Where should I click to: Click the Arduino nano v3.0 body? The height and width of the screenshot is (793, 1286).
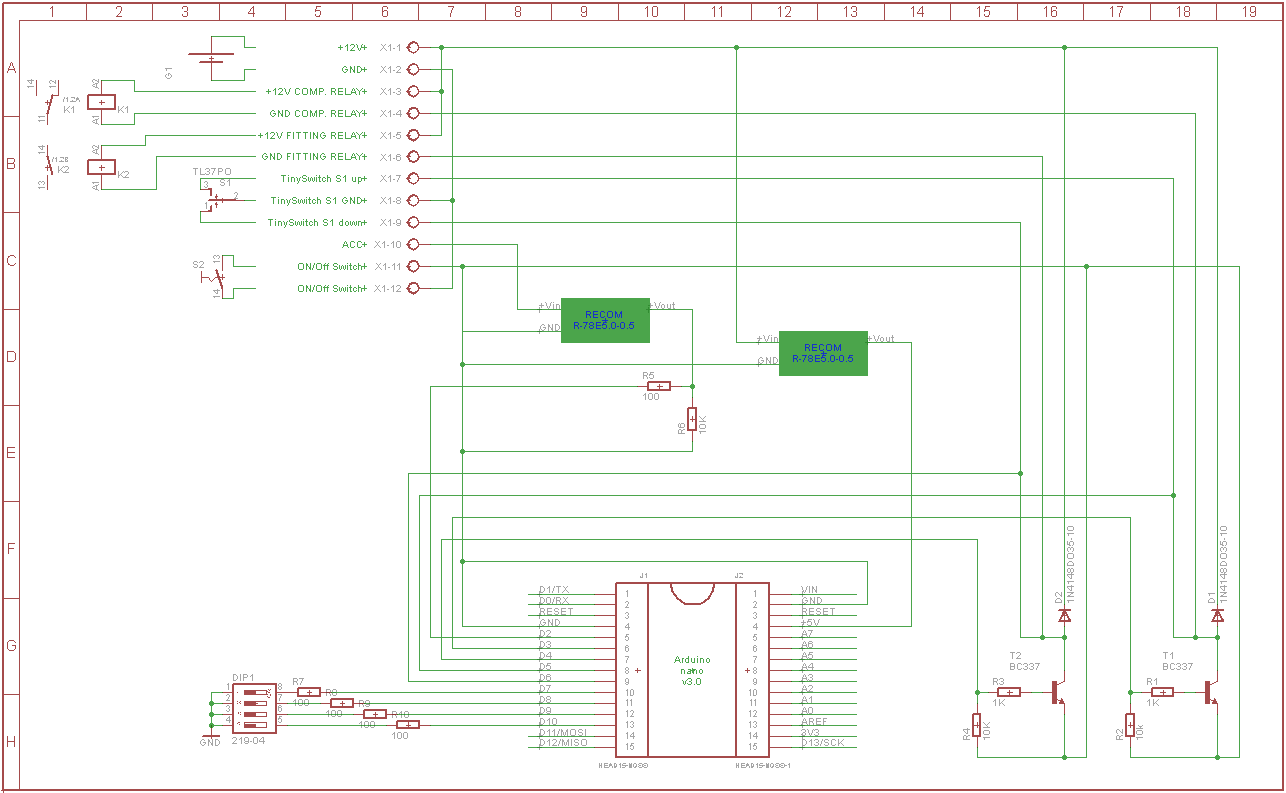[692, 669]
